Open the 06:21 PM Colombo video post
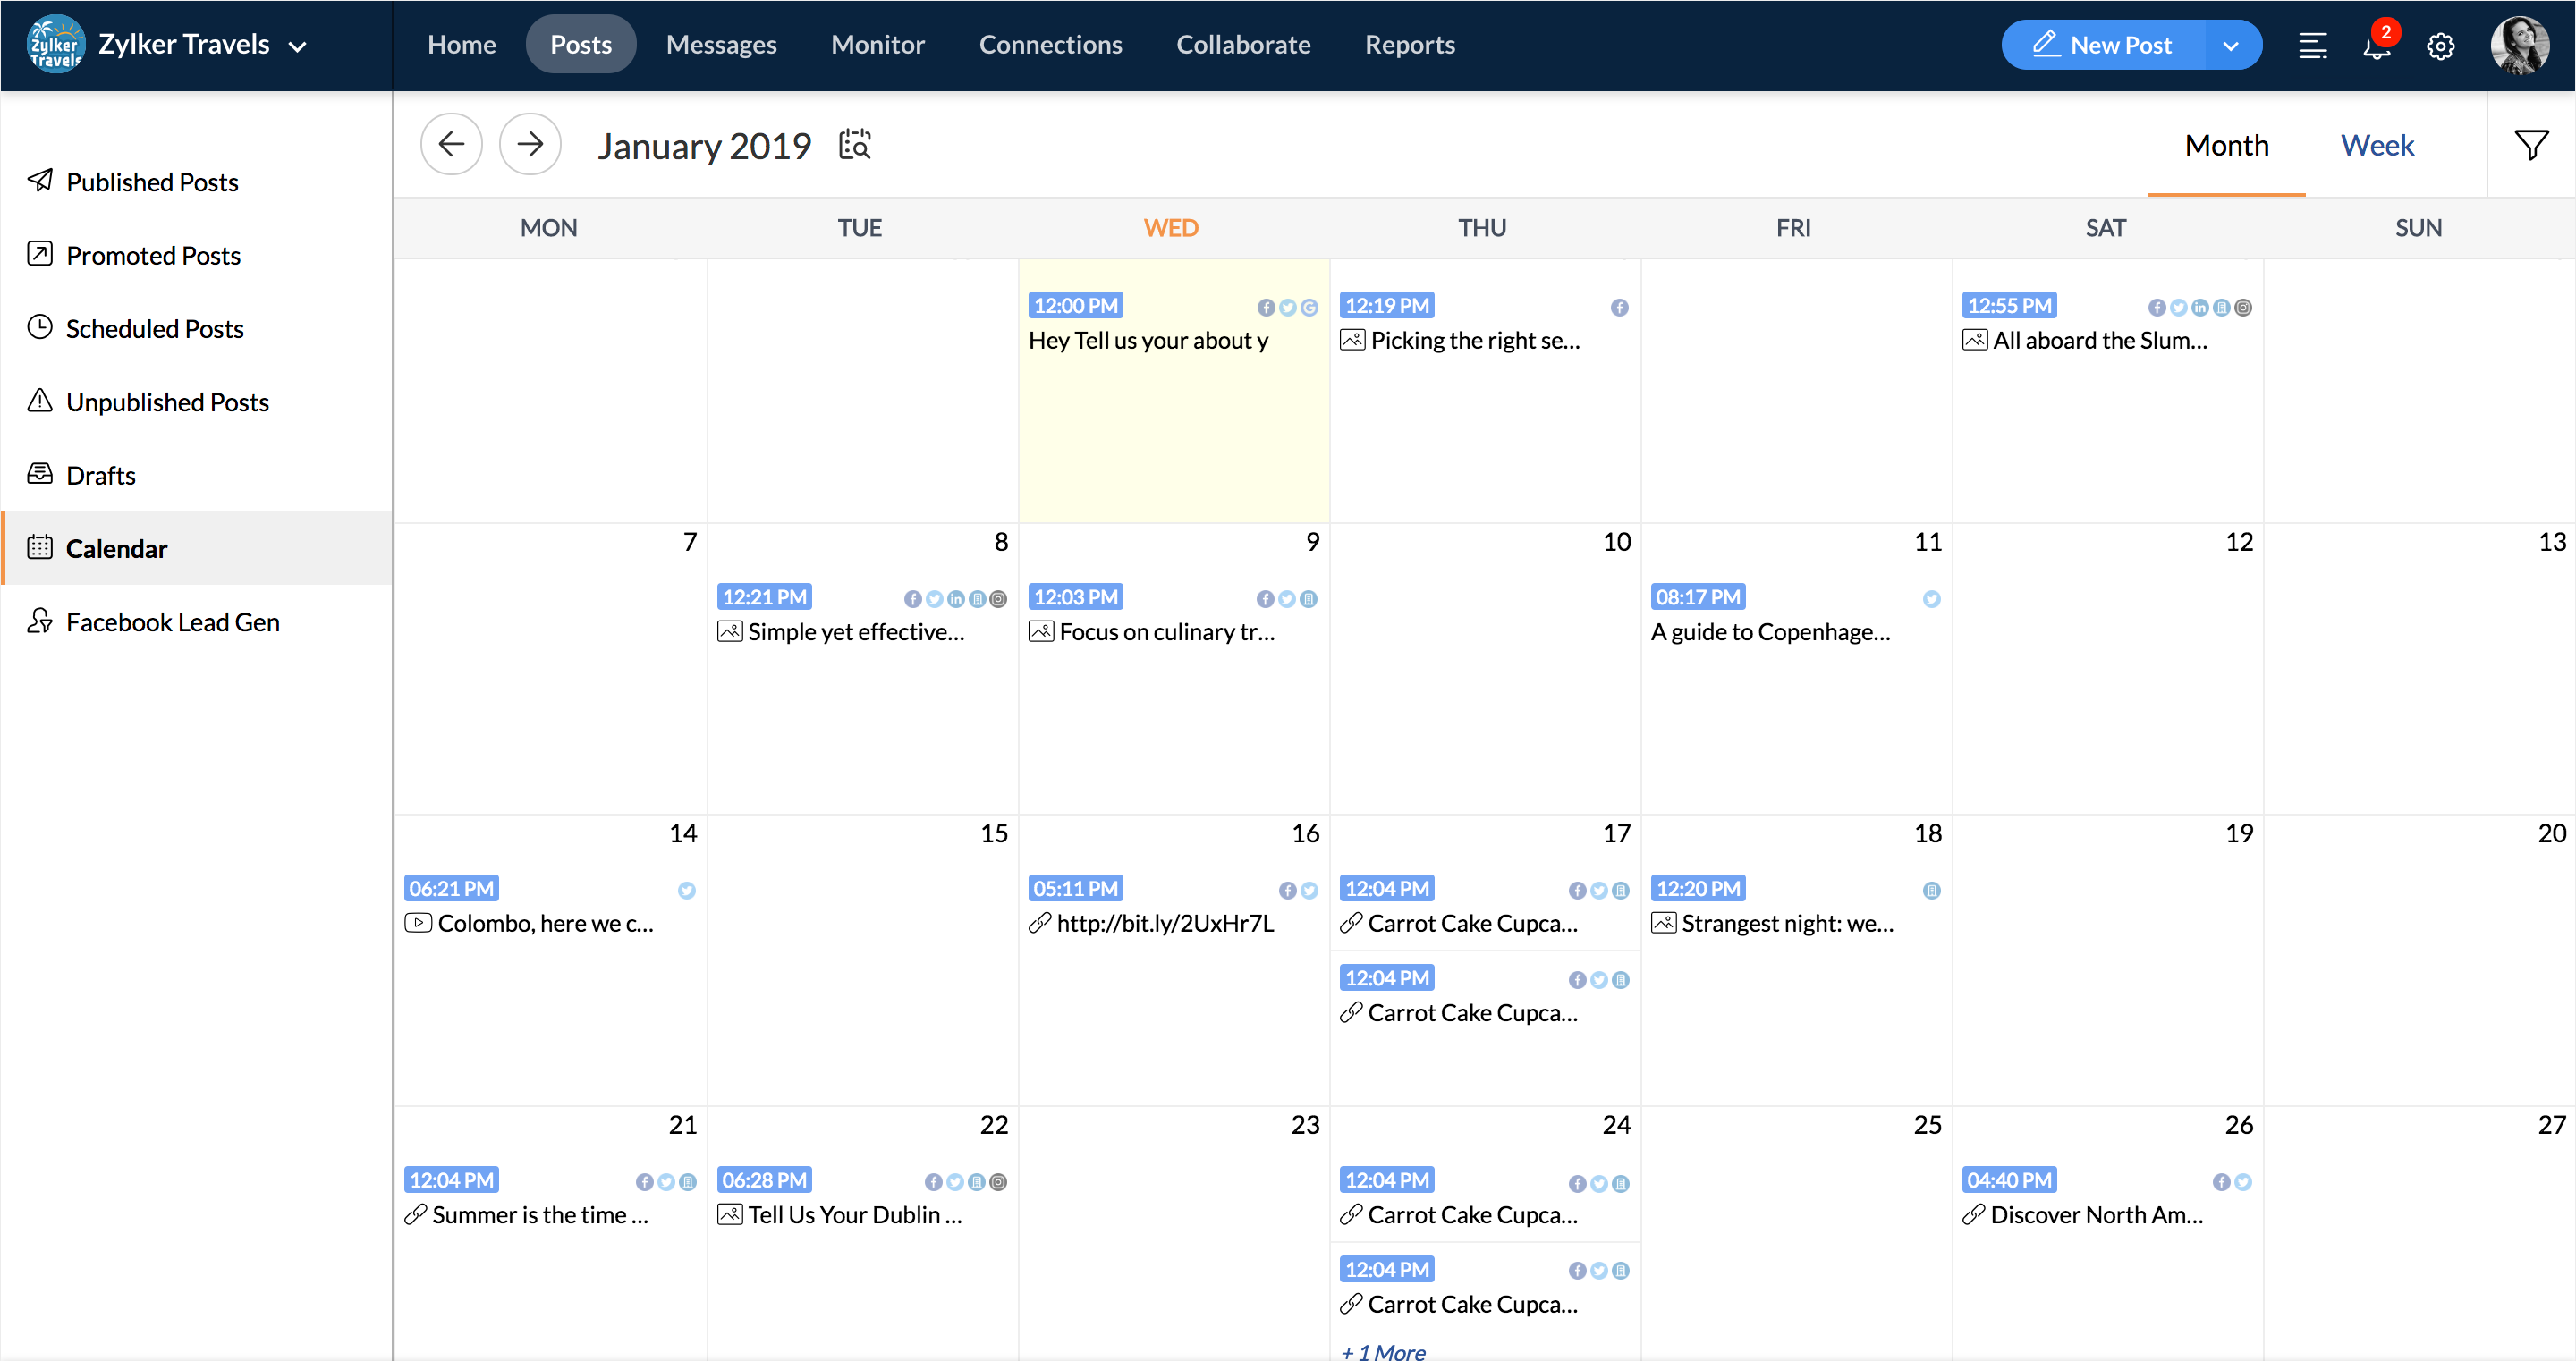This screenshot has height=1361, width=2576. point(545,923)
